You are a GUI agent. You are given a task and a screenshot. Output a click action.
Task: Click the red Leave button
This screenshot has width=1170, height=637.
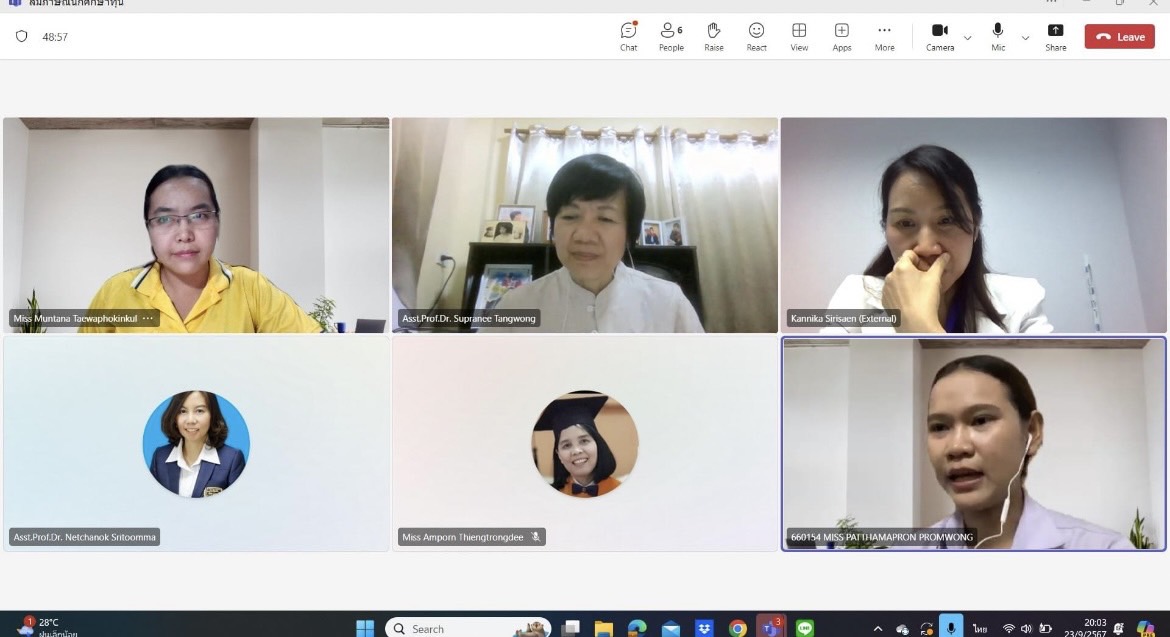pos(1119,37)
